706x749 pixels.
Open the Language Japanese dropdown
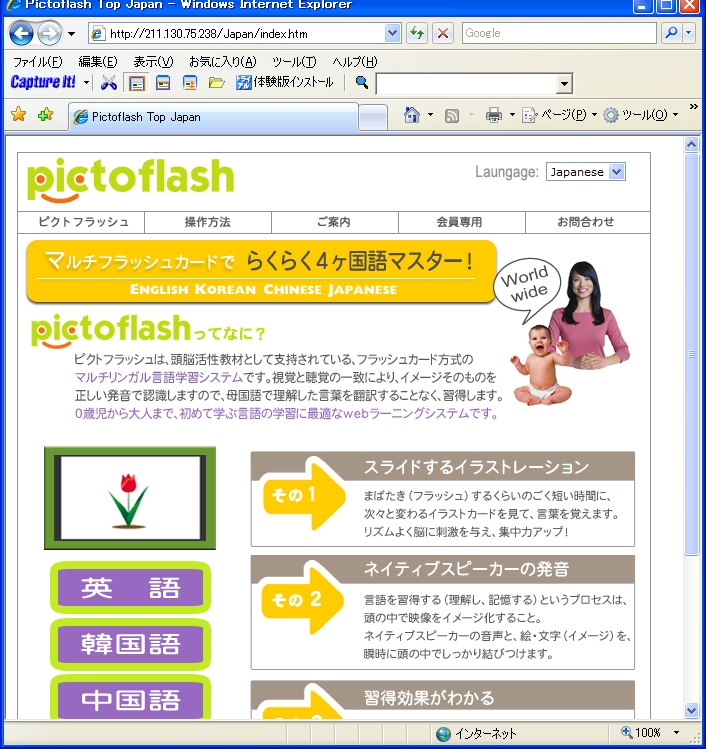tap(586, 171)
